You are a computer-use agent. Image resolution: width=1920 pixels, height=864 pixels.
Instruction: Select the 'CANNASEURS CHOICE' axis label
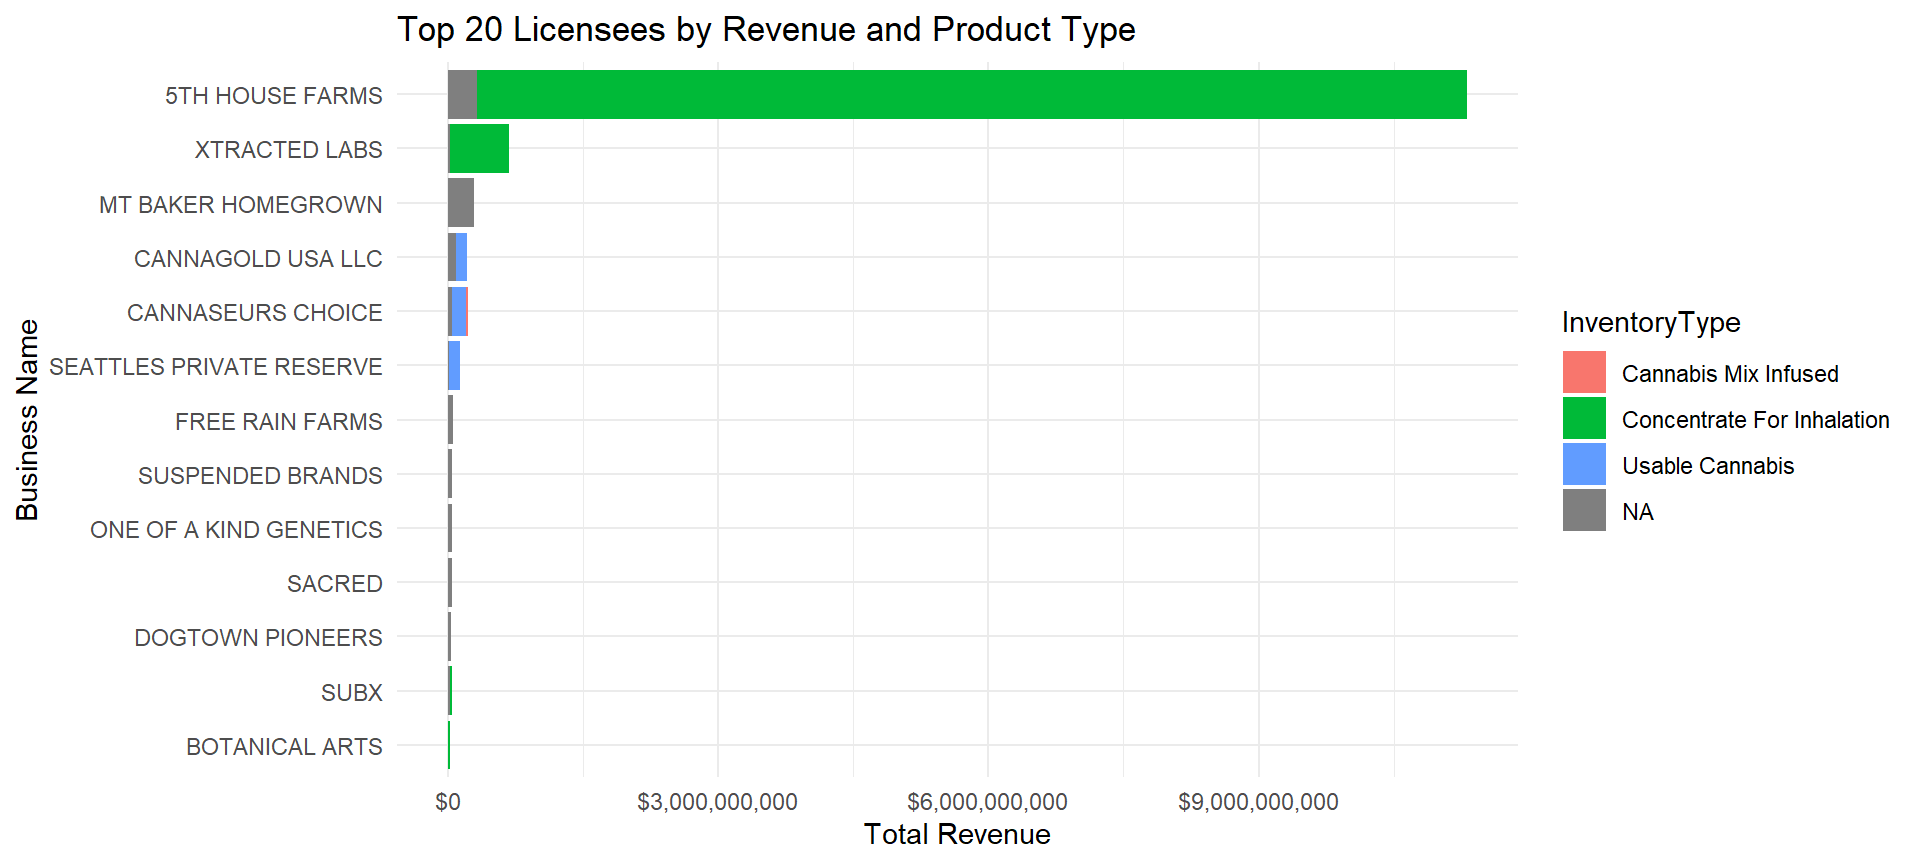tap(254, 313)
